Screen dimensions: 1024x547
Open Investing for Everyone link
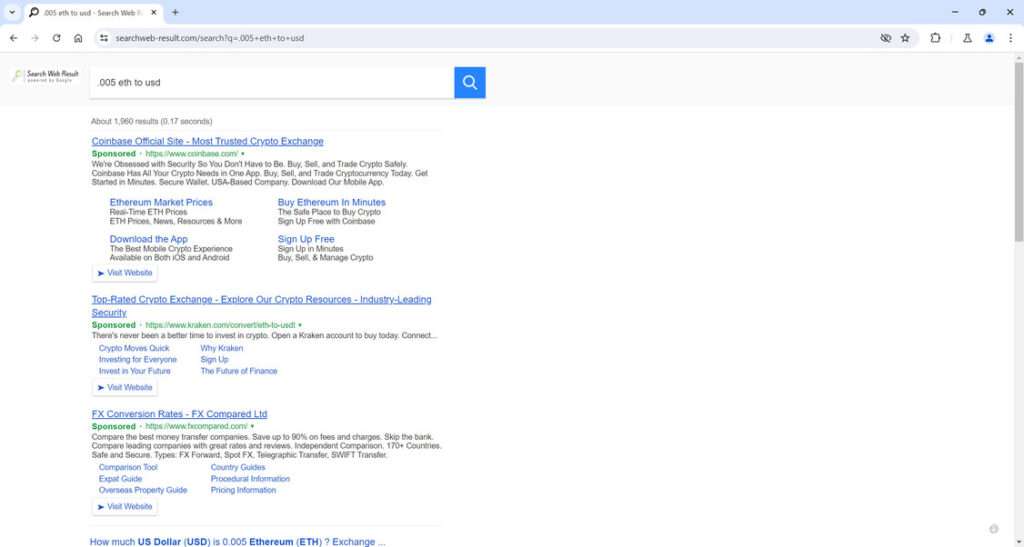click(138, 360)
